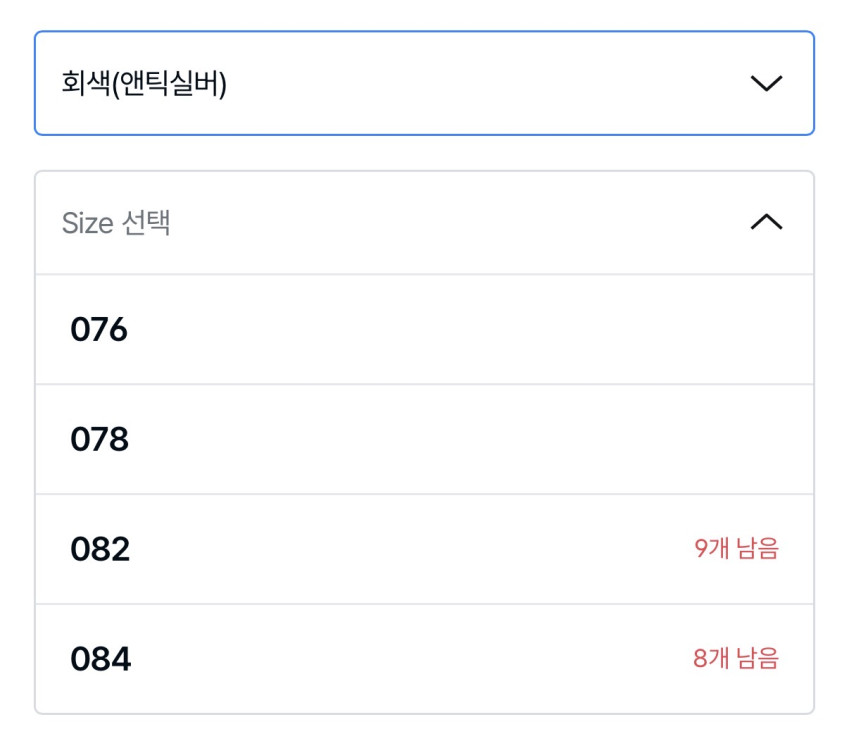Click the 8개 남음 stock label
849x741 pixels.
(x=736, y=659)
